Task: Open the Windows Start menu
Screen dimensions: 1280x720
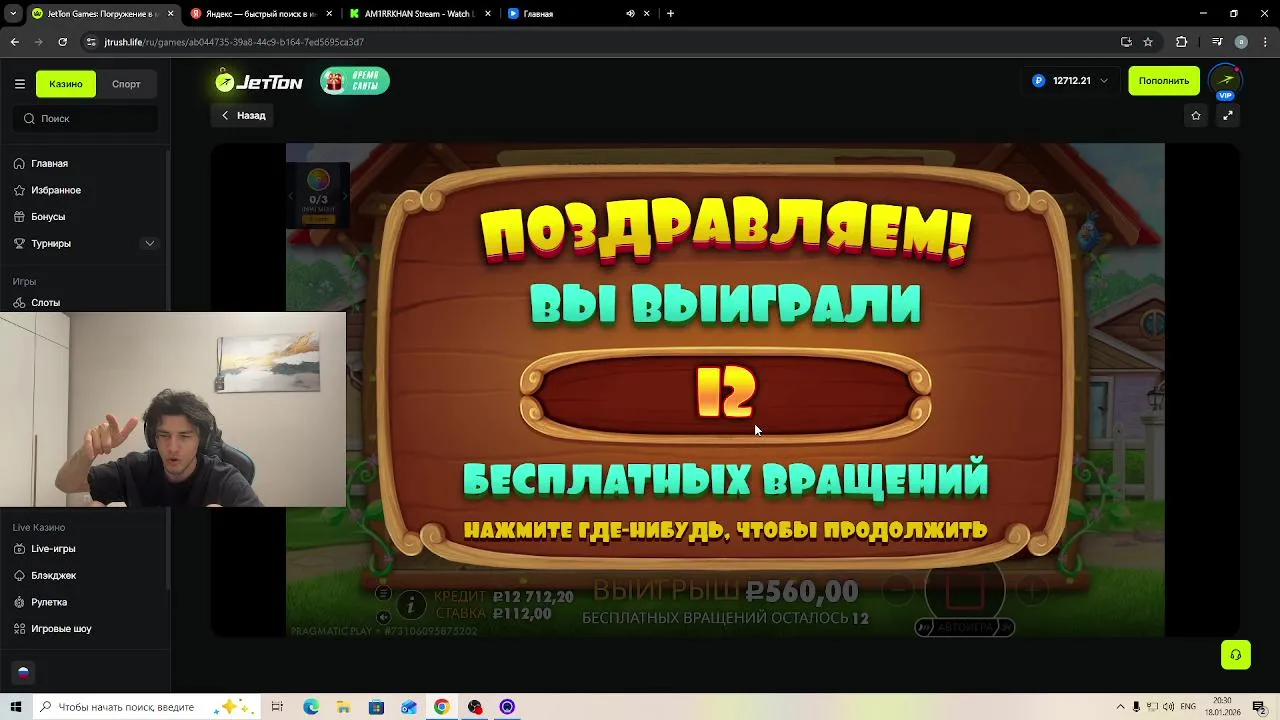Action: tap(15, 707)
